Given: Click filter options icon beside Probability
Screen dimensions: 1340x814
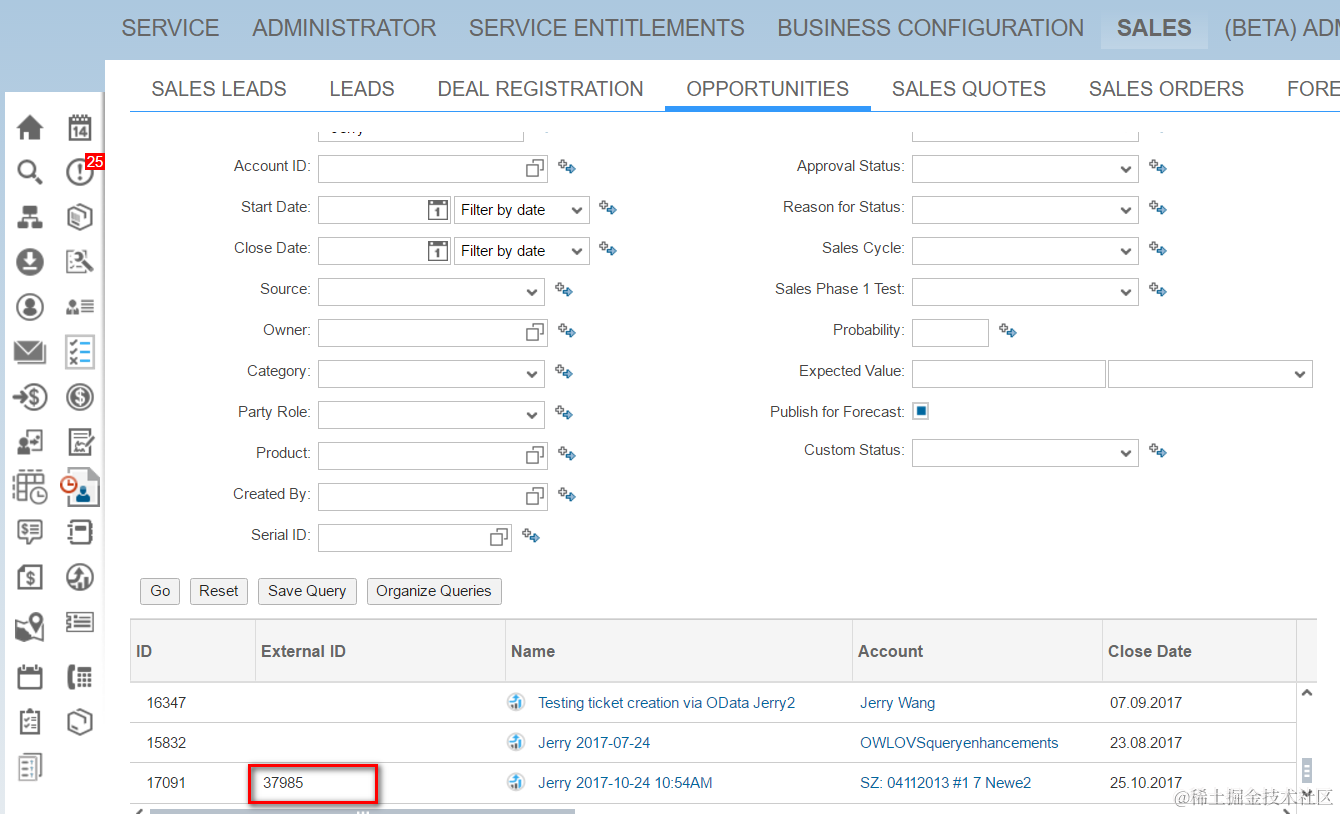Looking at the screenshot, I should pyautogui.click(x=1008, y=331).
